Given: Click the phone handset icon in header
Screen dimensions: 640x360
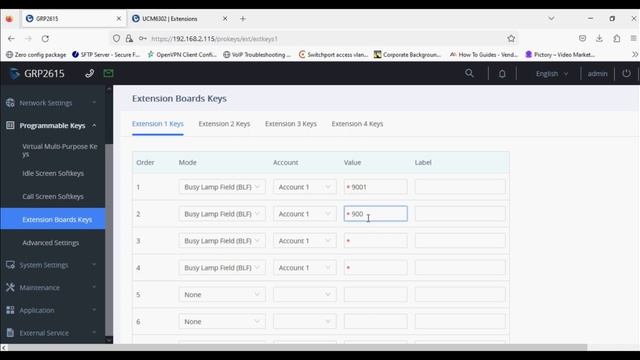Looking at the screenshot, I should [89, 73].
